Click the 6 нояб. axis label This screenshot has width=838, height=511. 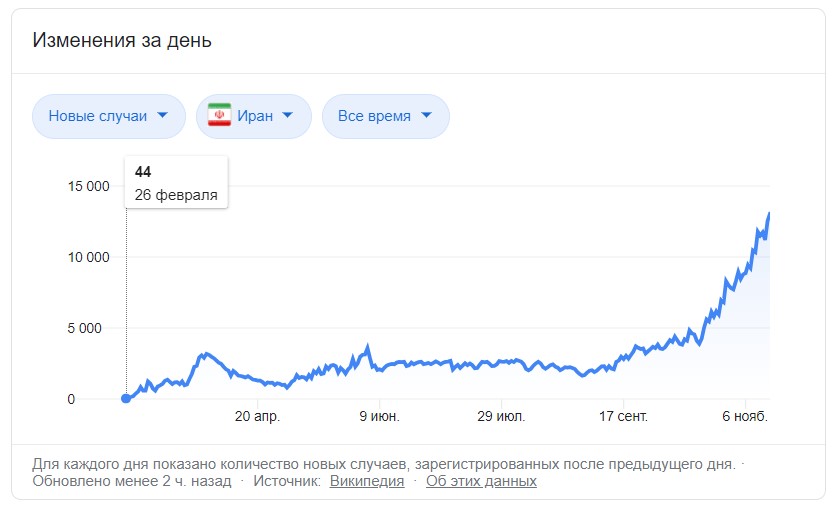pyautogui.click(x=745, y=416)
